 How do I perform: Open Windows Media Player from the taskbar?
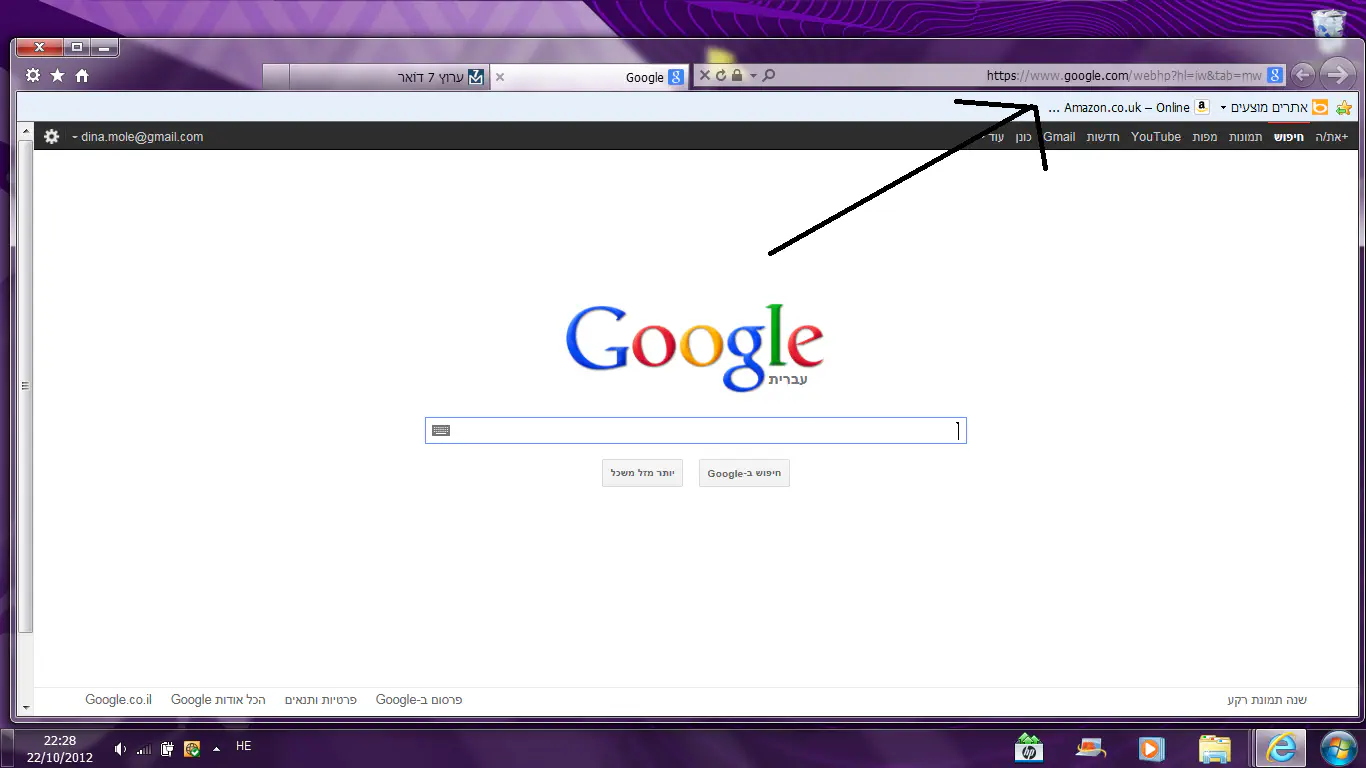tap(1151, 748)
